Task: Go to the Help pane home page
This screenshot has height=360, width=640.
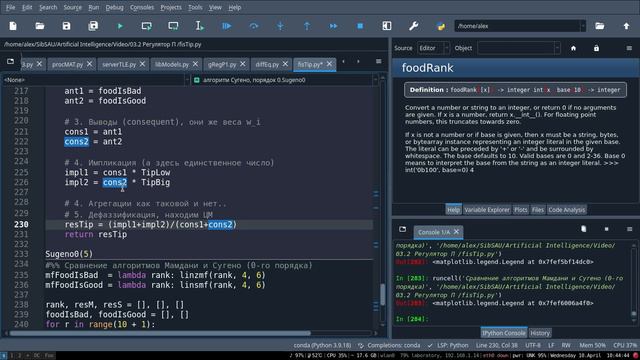Action: [573, 48]
